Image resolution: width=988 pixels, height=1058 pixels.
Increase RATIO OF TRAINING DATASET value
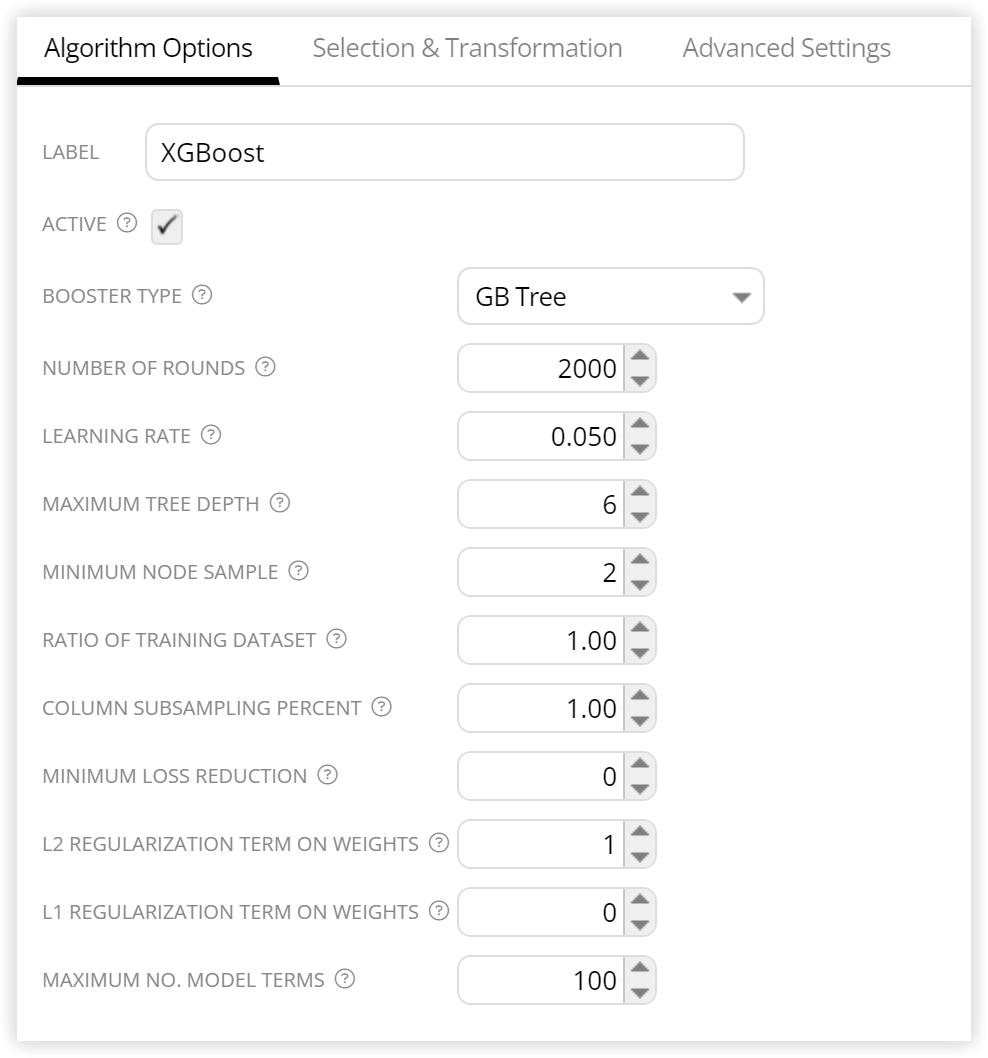pos(640,628)
